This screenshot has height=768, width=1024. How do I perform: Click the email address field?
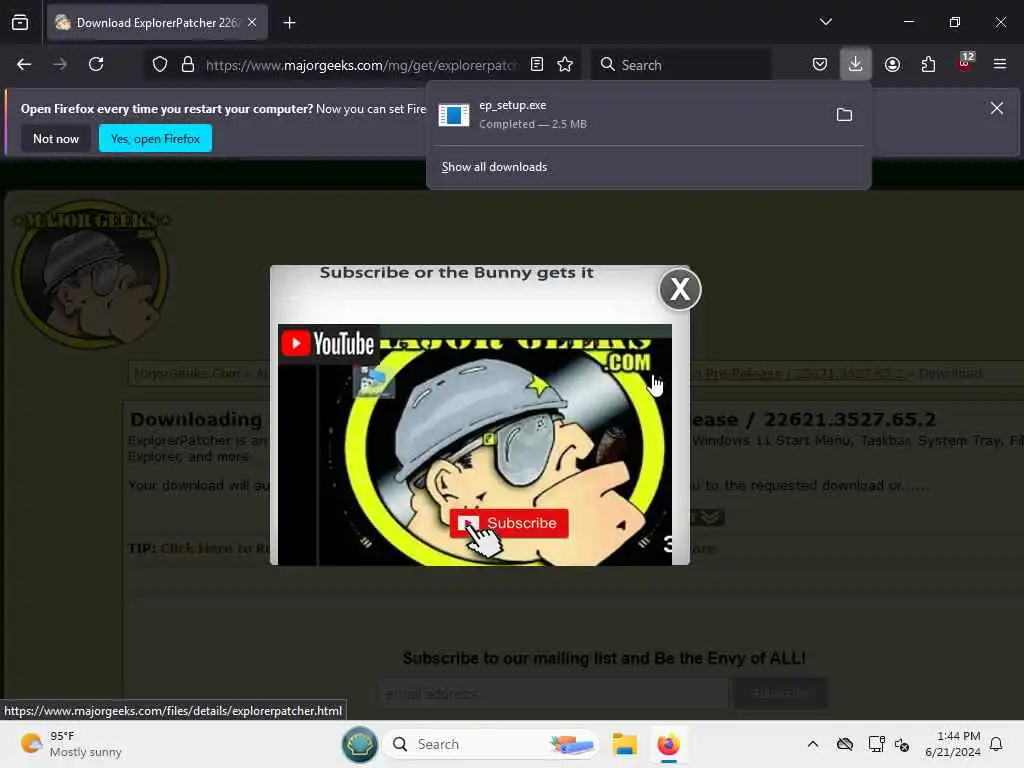click(554, 694)
